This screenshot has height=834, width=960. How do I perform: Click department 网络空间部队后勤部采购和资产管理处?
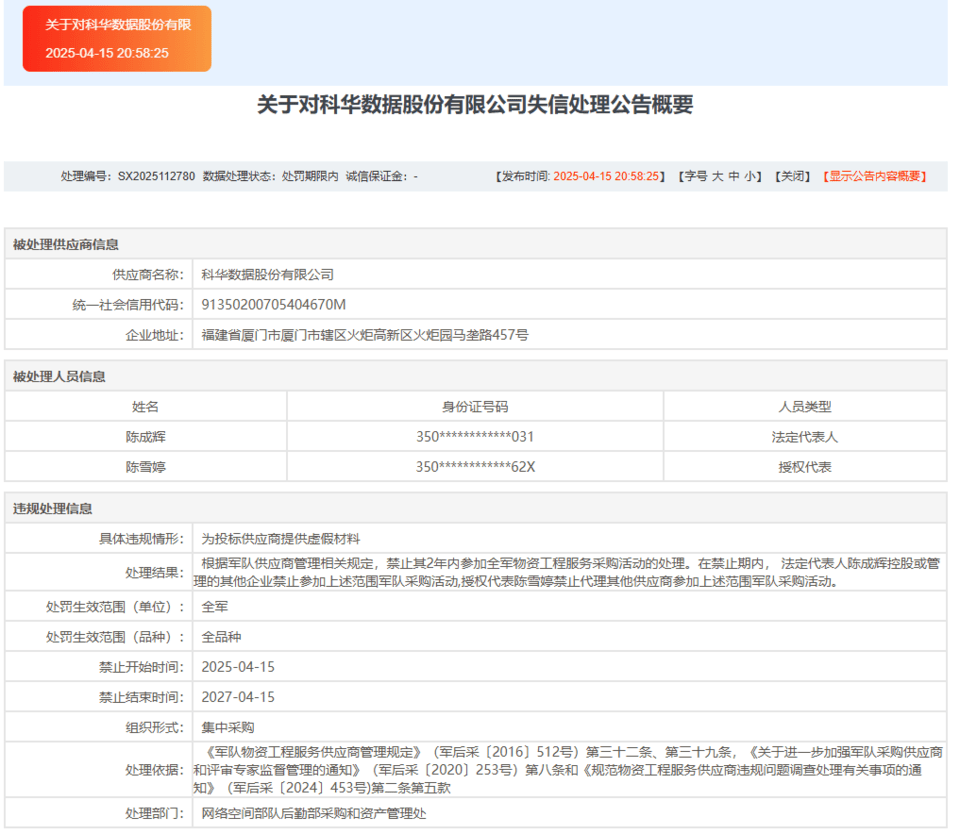click(x=313, y=813)
